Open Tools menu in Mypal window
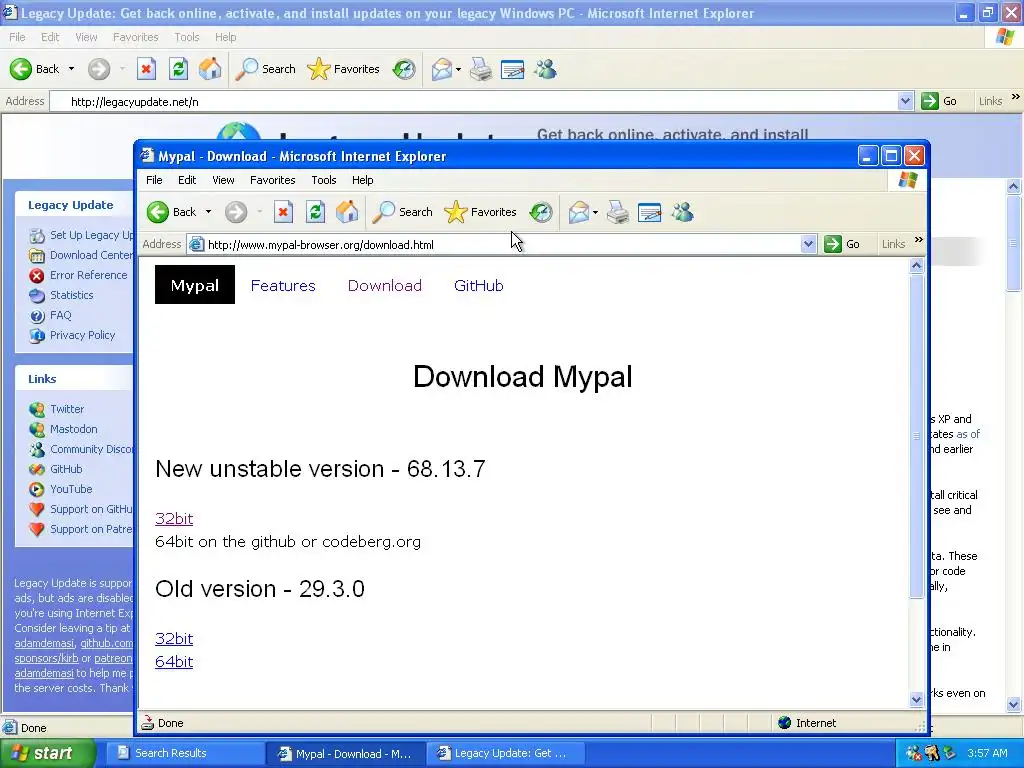1024x768 pixels. [x=324, y=180]
